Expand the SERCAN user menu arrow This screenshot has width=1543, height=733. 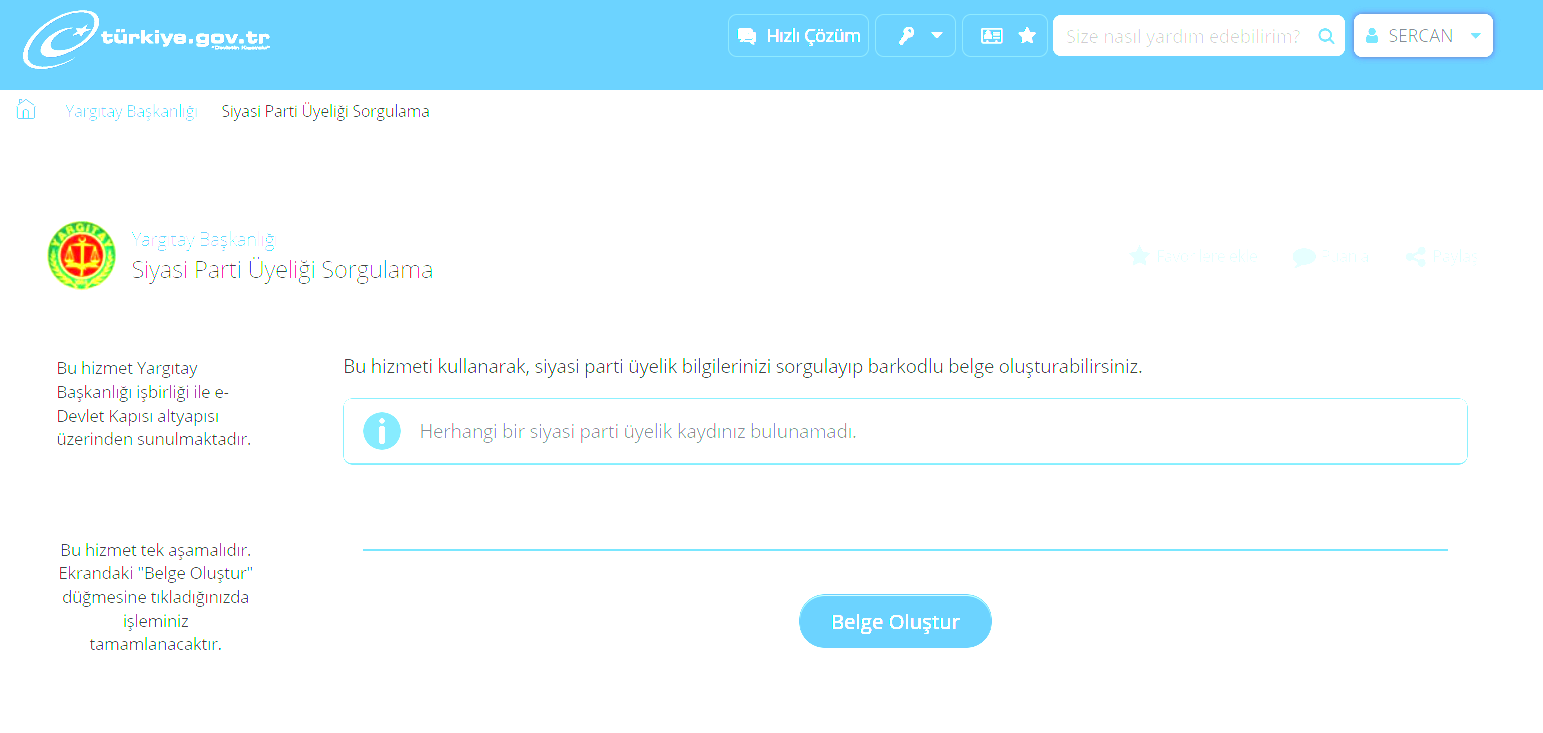[x=1476, y=36]
